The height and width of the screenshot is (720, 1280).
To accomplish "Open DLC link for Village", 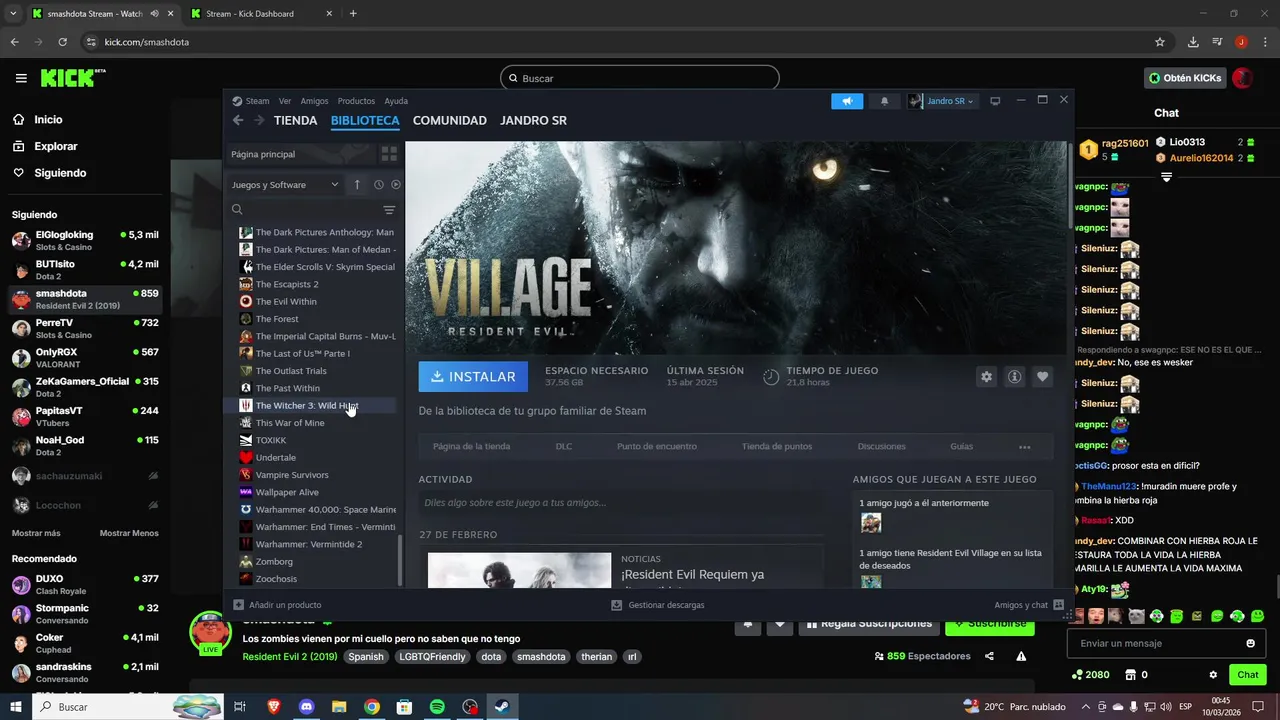I will [564, 447].
